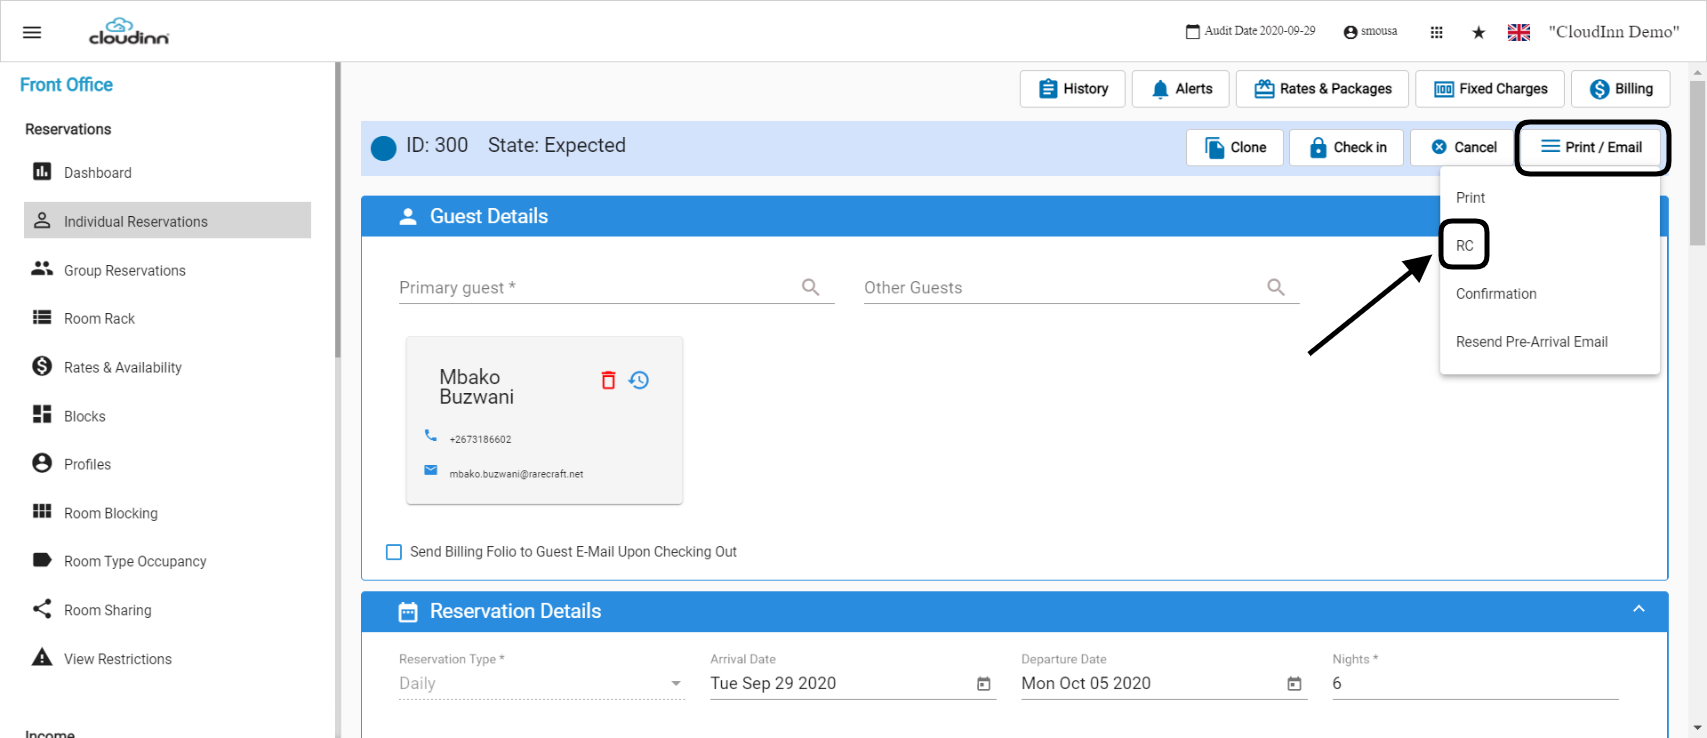Click the guest email envelope icon
Viewport: 1707px width, 738px height.
(x=431, y=470)
